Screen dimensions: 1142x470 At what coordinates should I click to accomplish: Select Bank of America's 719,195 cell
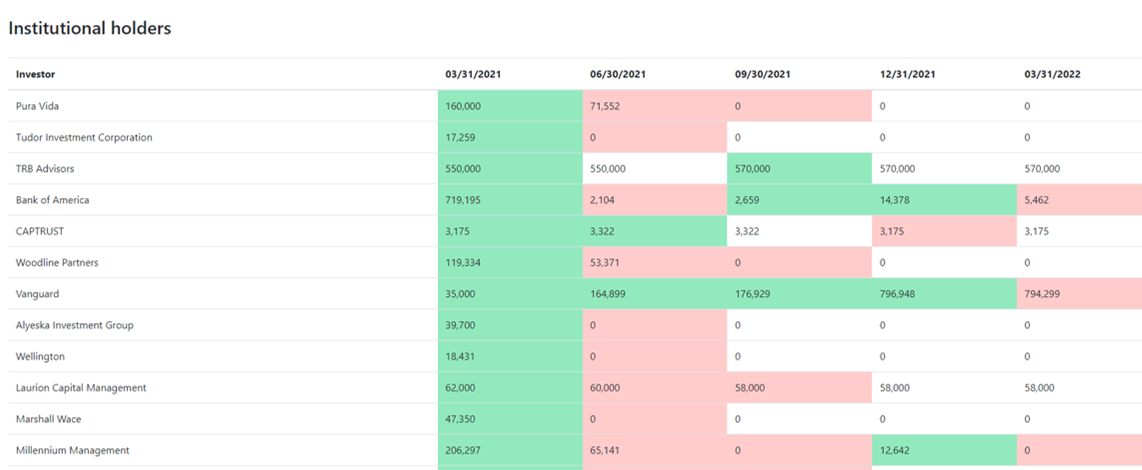[x=511, y=200]
